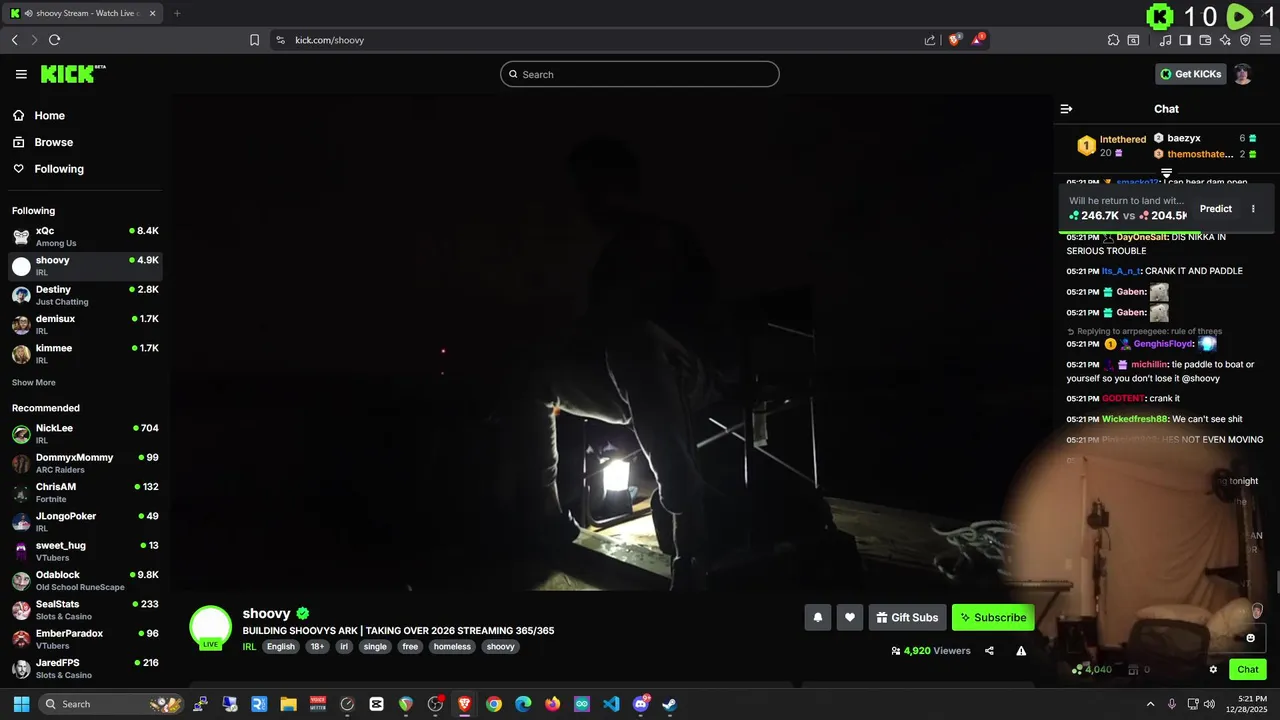Open xQc channel in Following list
The width and height of the screenshot is (1280, 720).
[85, 236]
